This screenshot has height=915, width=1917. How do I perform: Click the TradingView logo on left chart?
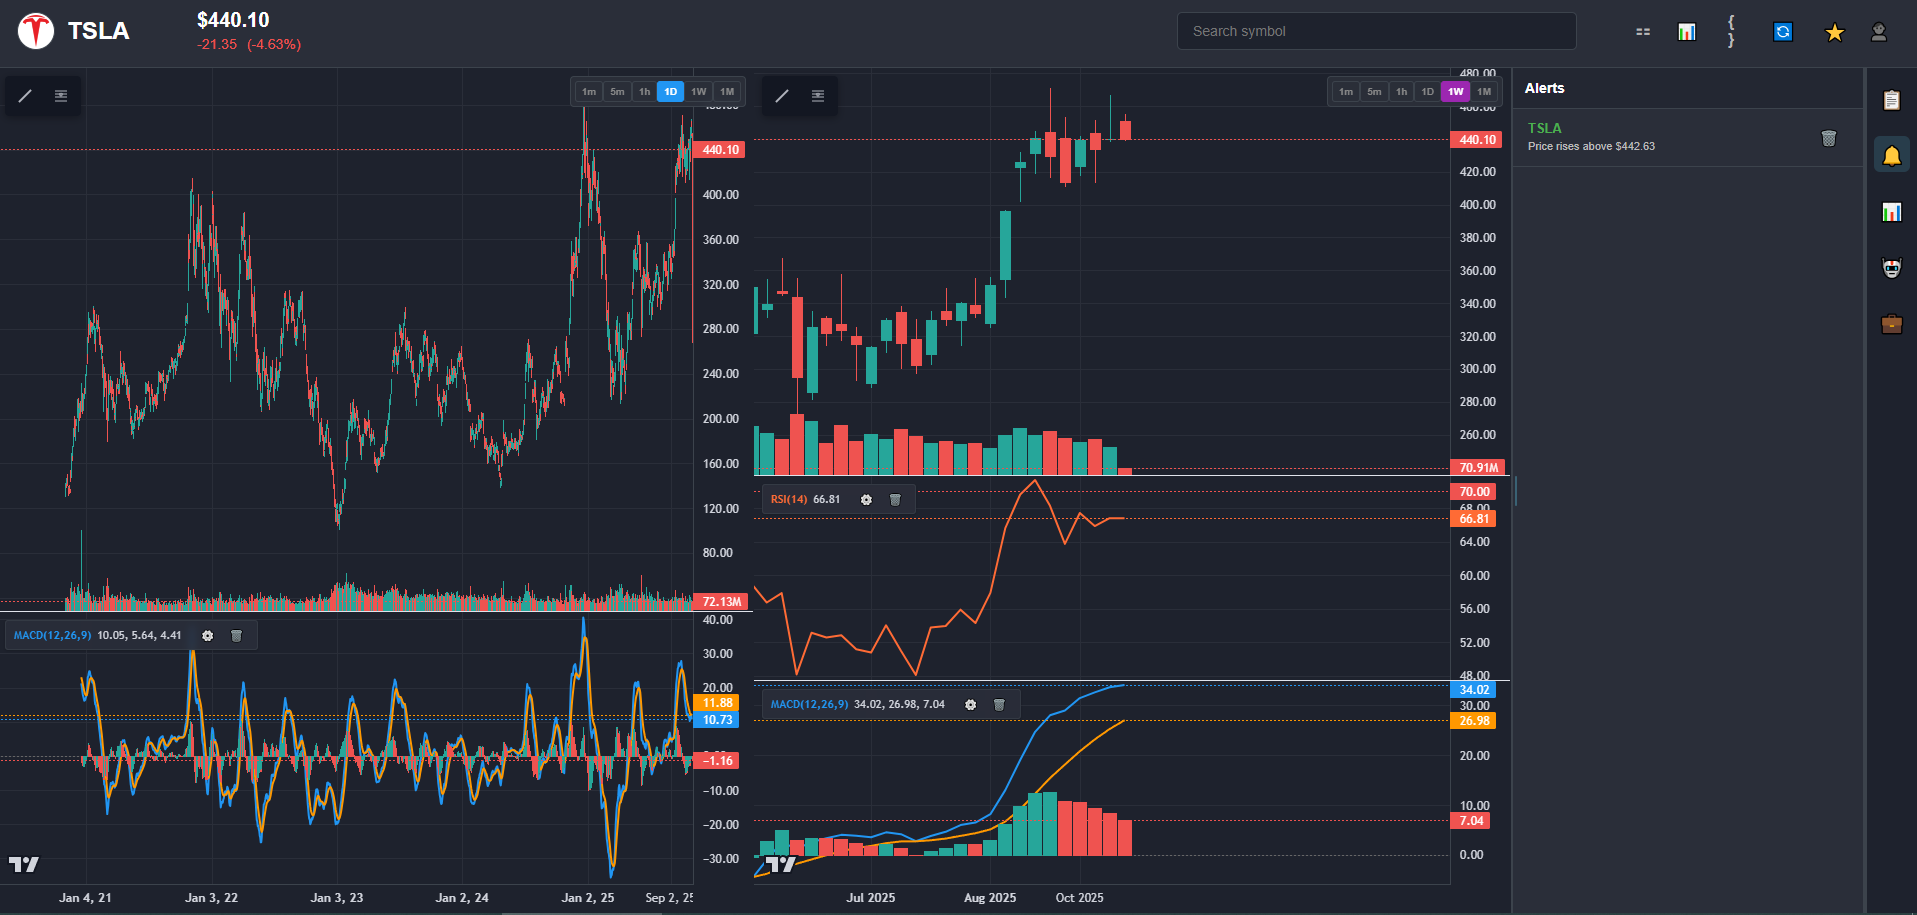point(24,865)
